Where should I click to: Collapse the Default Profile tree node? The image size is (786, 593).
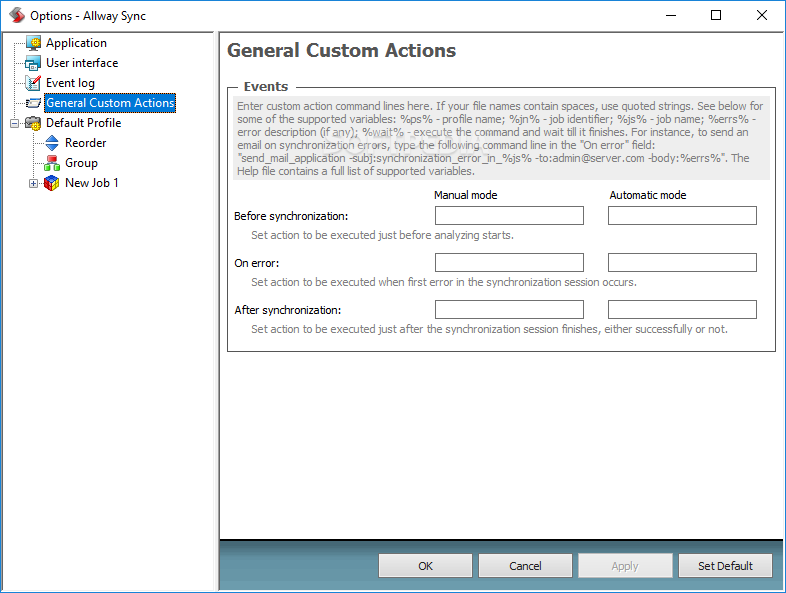[15, 123]
